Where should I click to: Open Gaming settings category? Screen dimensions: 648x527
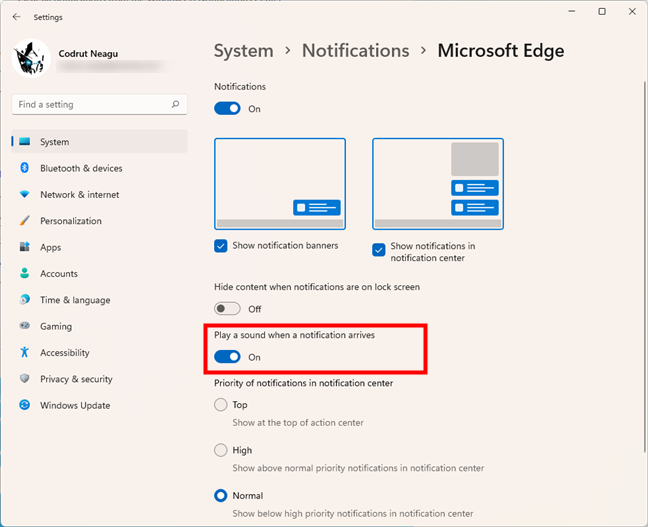pyautogui.click(x=99, y=326)
